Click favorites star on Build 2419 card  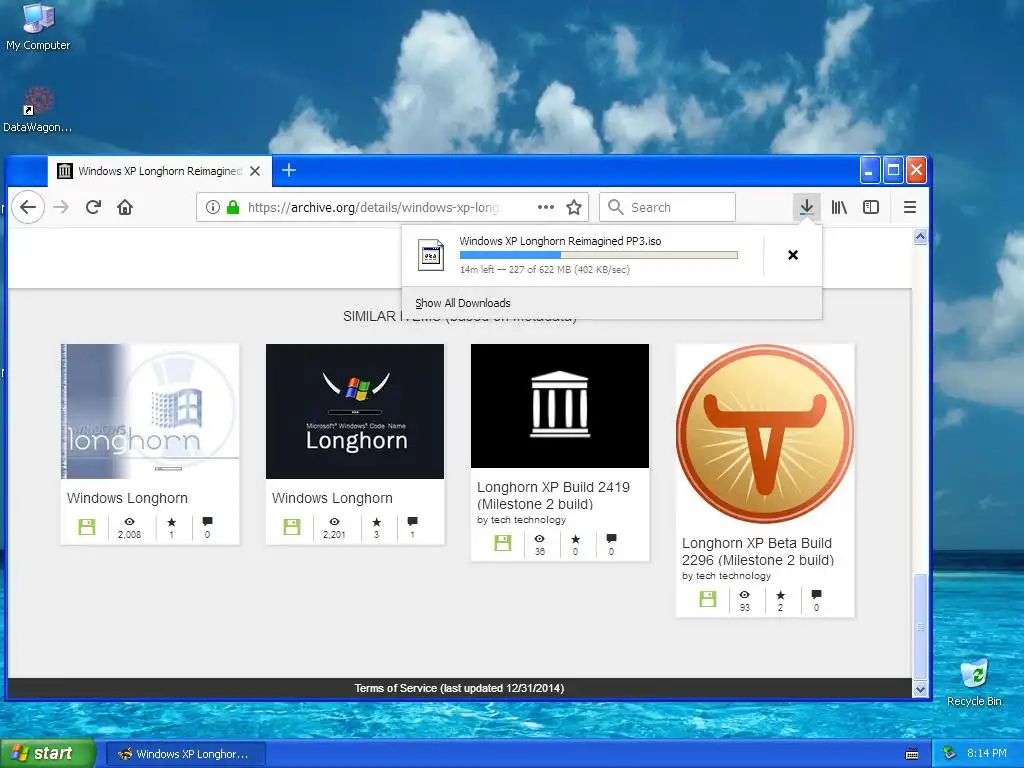(575, 539)
